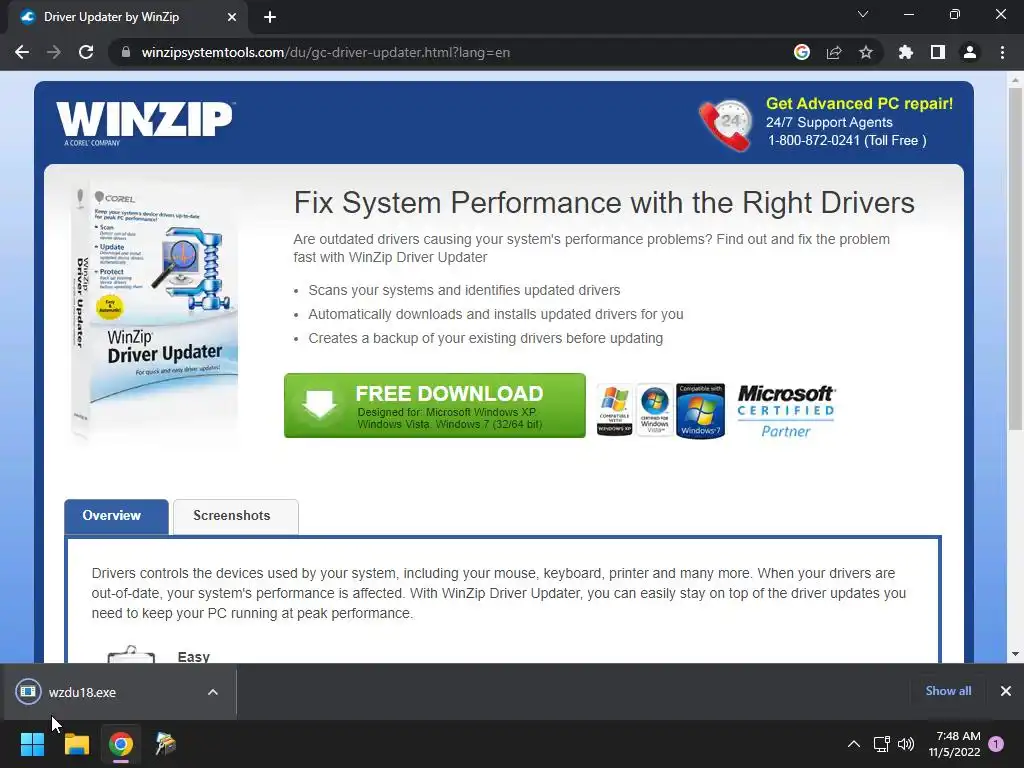Click the 24/7 phone support icon
Image resolution: width=1024 pixels, height=768 pixels.
point(725,124)
